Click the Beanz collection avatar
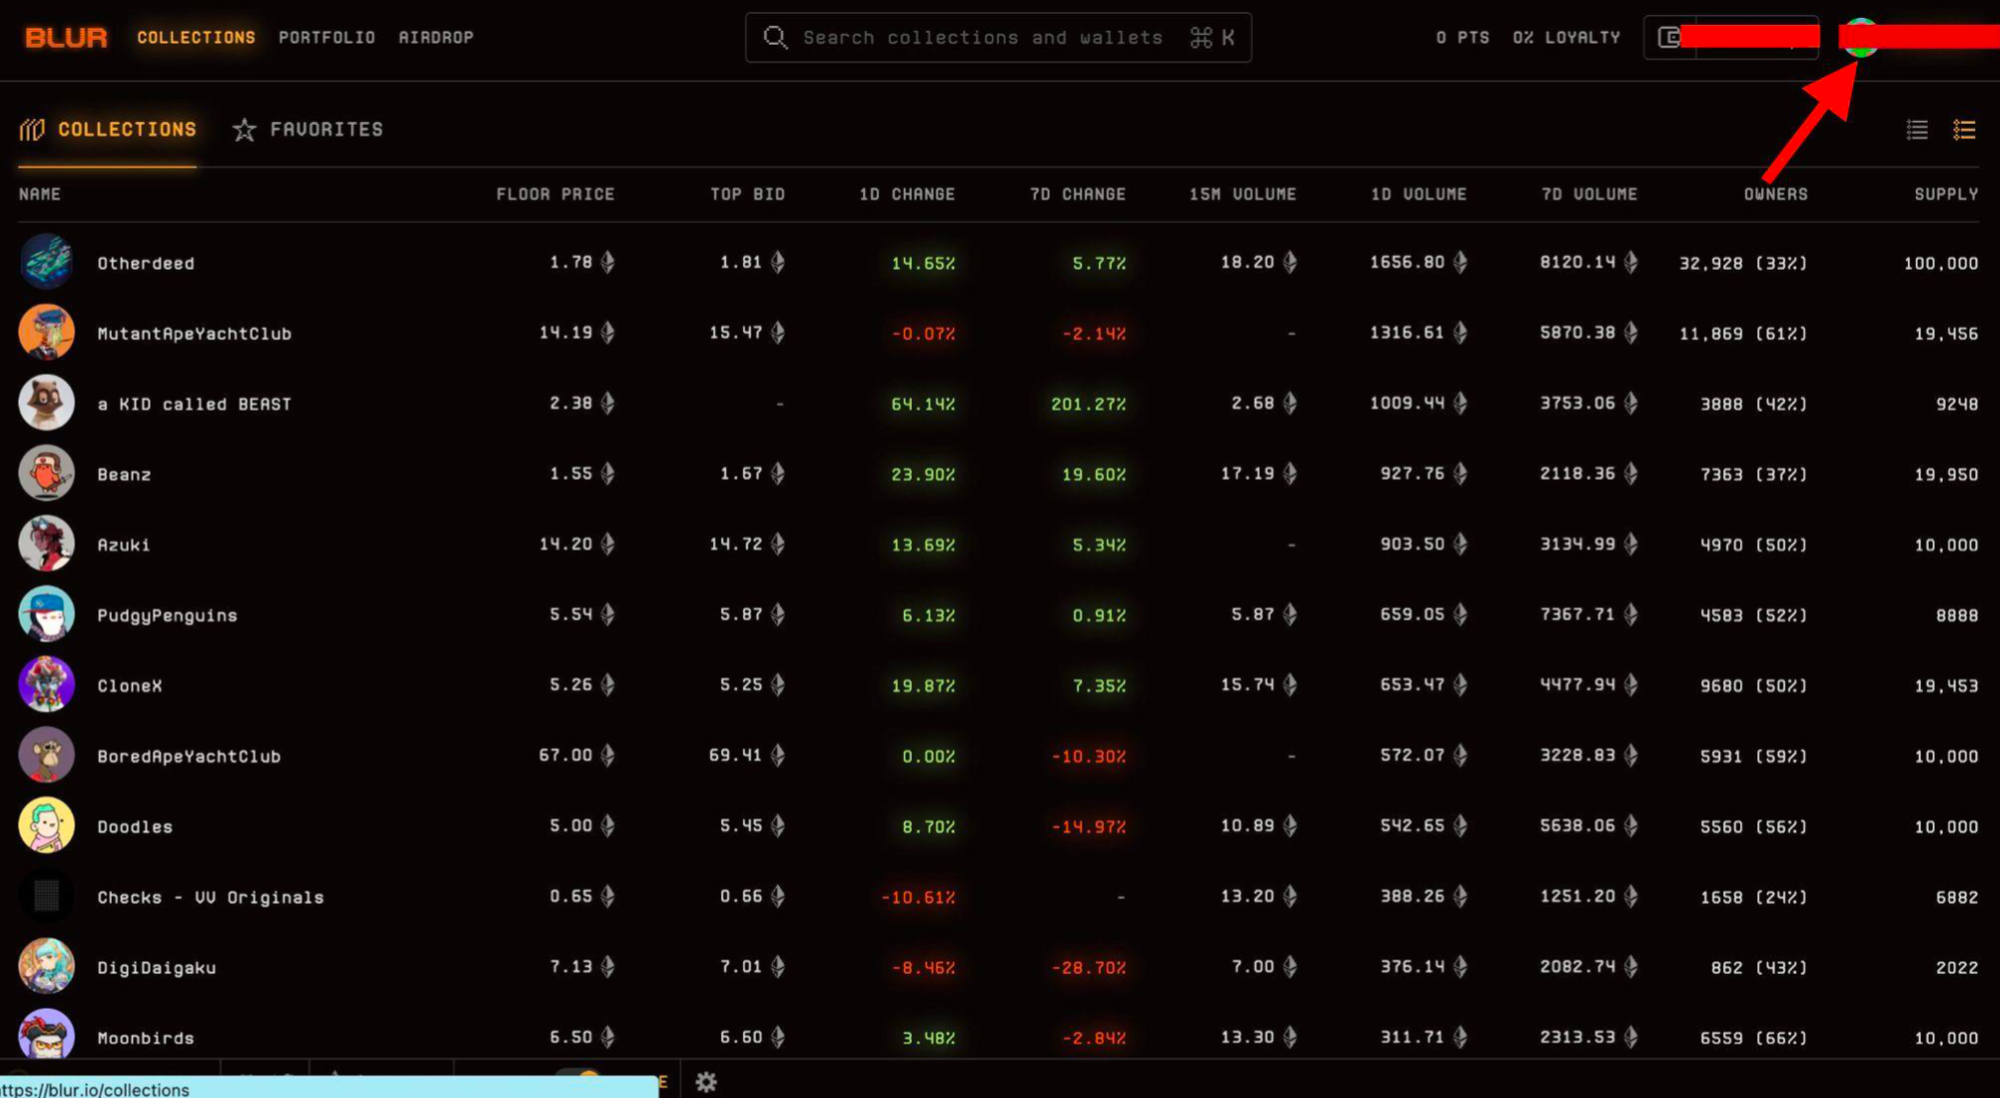 click(x=46, y=473)
